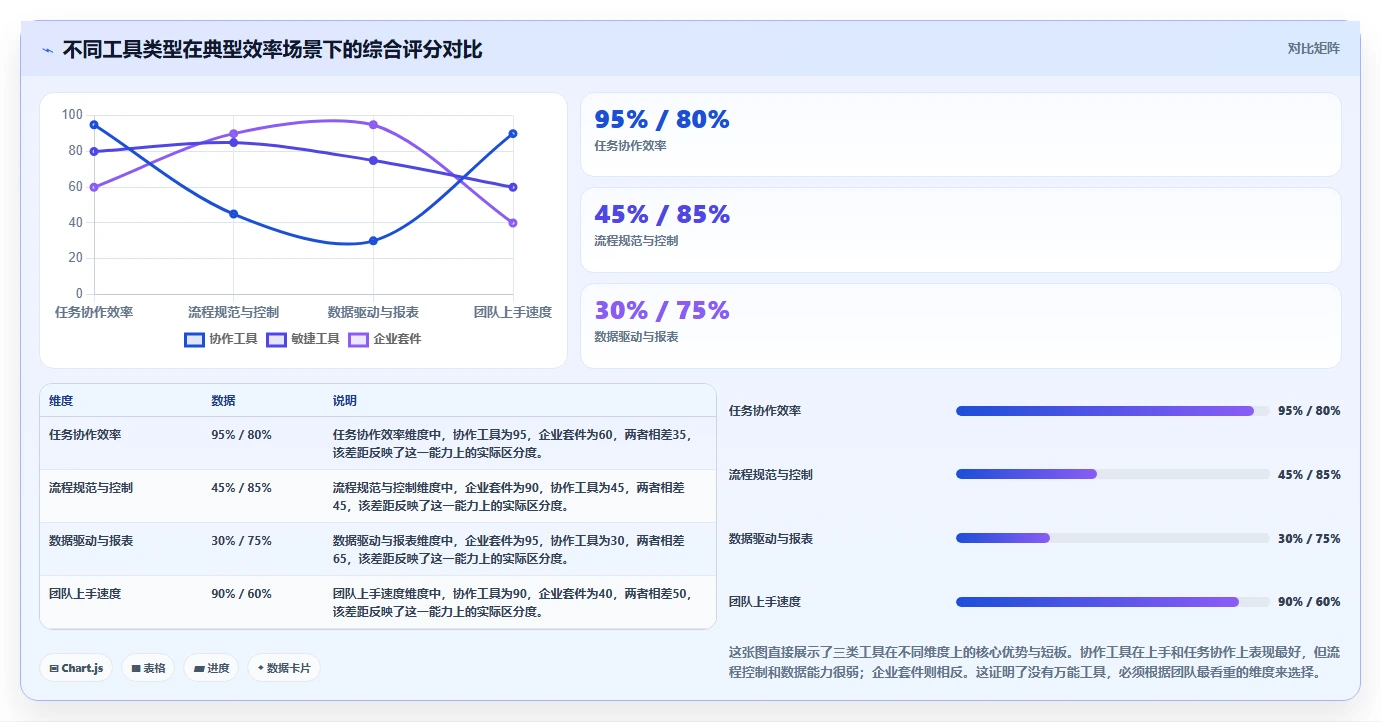Viewport: 1381px width, 722px height.
Task: Toggle the 协作工具 legend item
Action: tap(221, 339)
